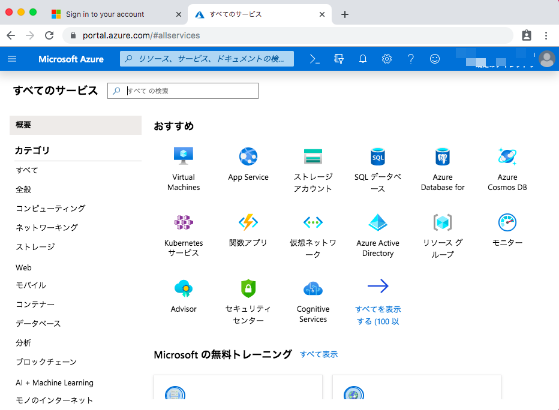Open the Cognitive Services icon
559x410 pixels.
click(313, 288)
